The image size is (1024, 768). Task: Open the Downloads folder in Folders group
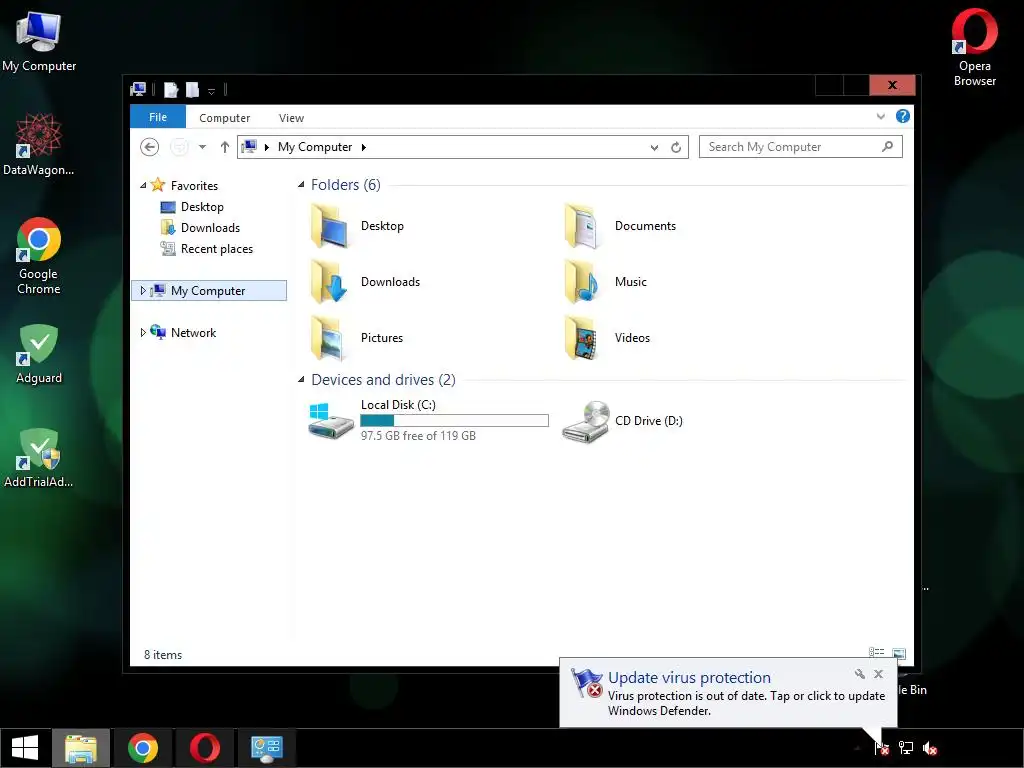365,282
